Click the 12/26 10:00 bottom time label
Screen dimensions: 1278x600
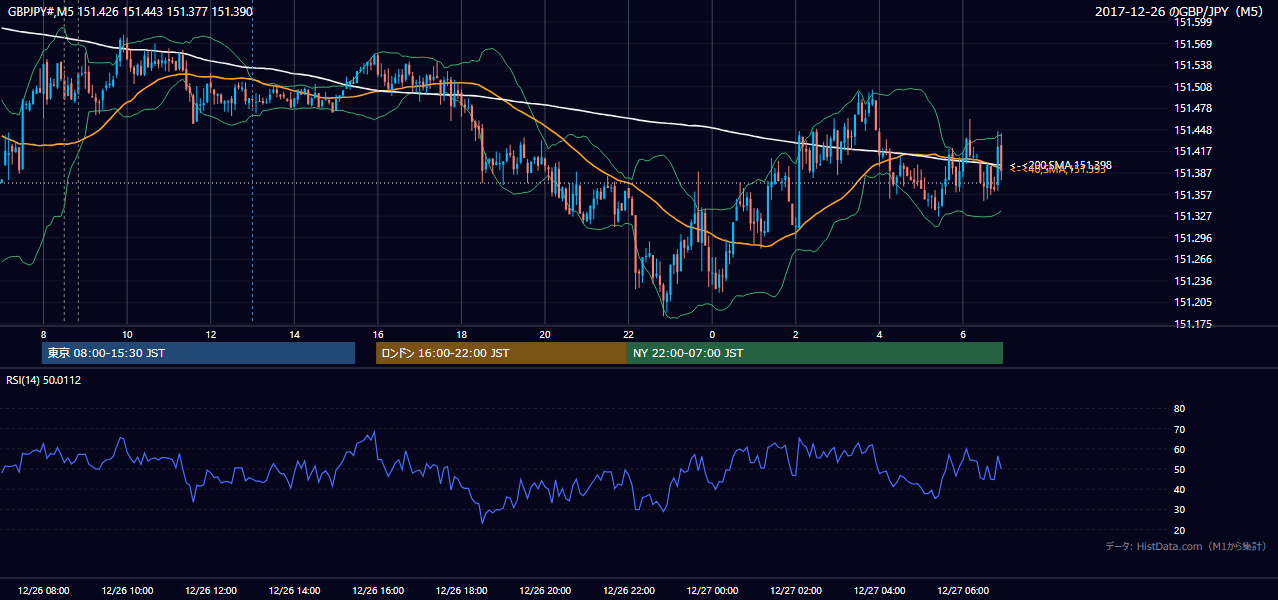127,591
